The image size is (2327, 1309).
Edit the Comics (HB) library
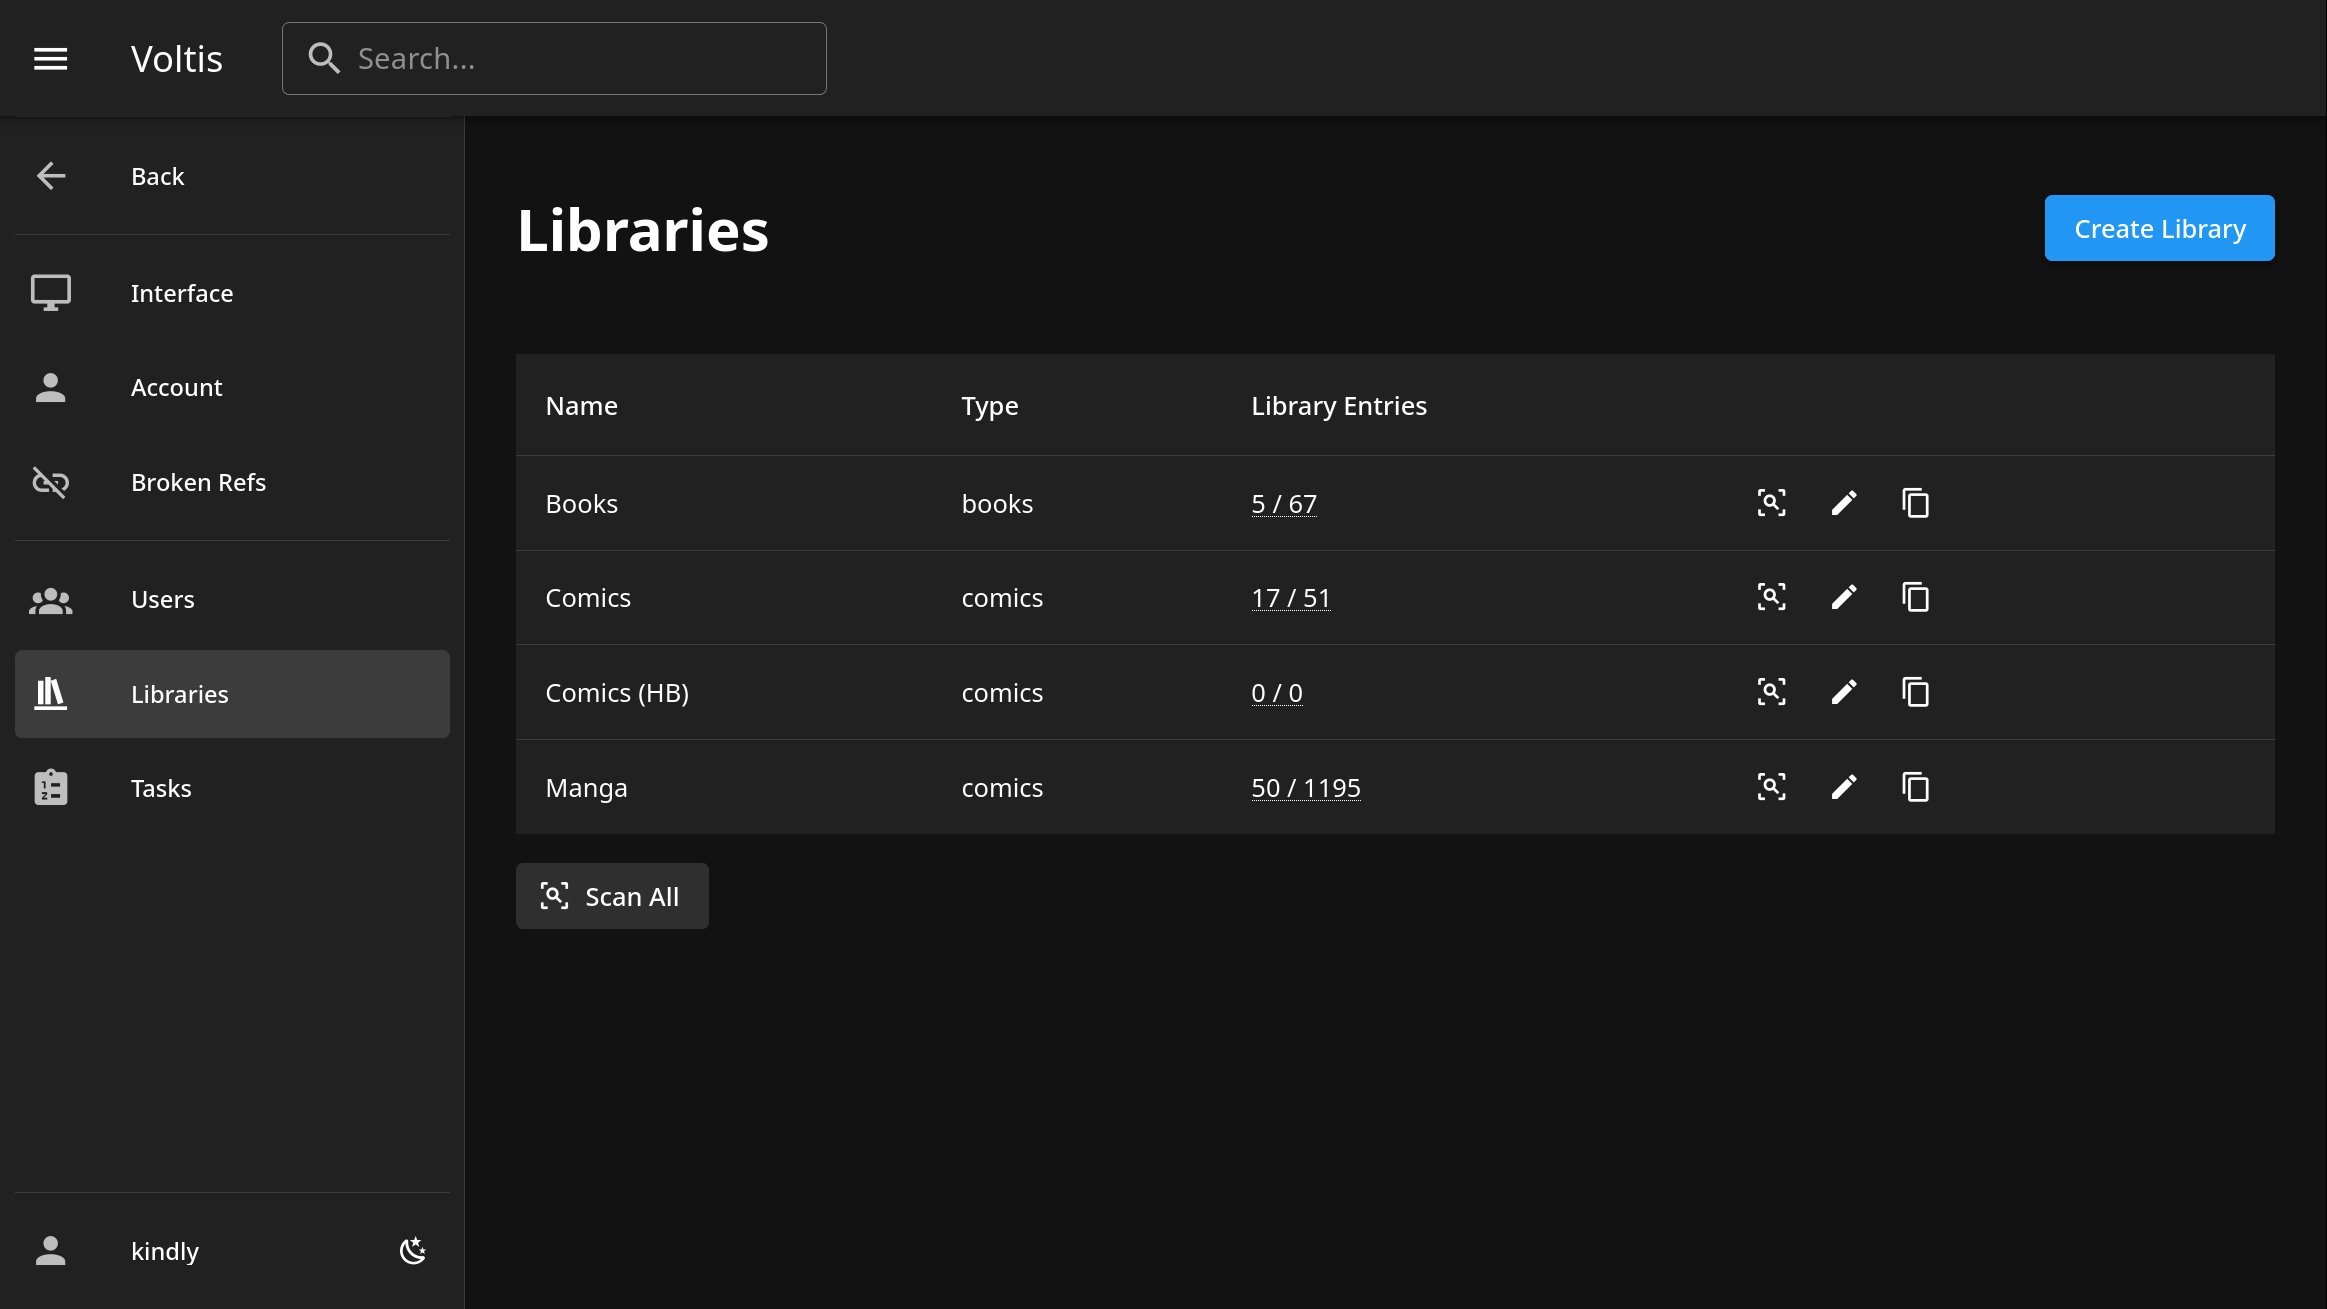pos(1843,692)
